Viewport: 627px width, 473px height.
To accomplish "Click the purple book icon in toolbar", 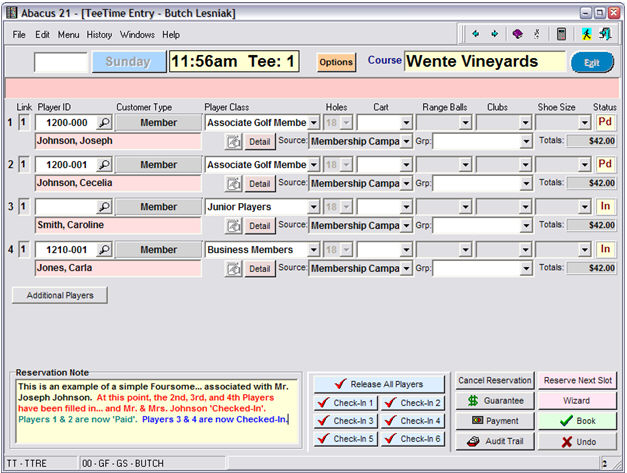I will tap(517, 34).
